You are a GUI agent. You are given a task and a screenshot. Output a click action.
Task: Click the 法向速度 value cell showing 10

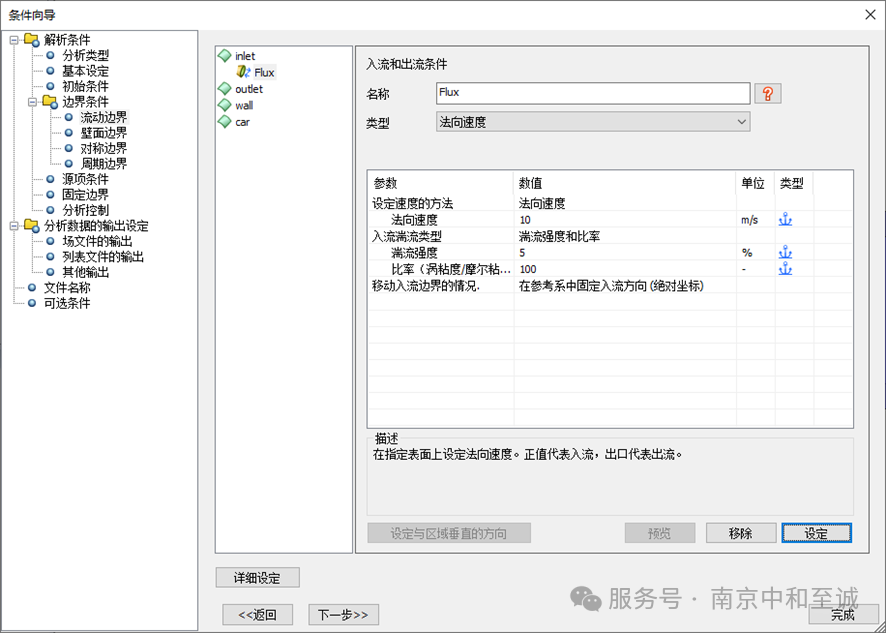624,220
